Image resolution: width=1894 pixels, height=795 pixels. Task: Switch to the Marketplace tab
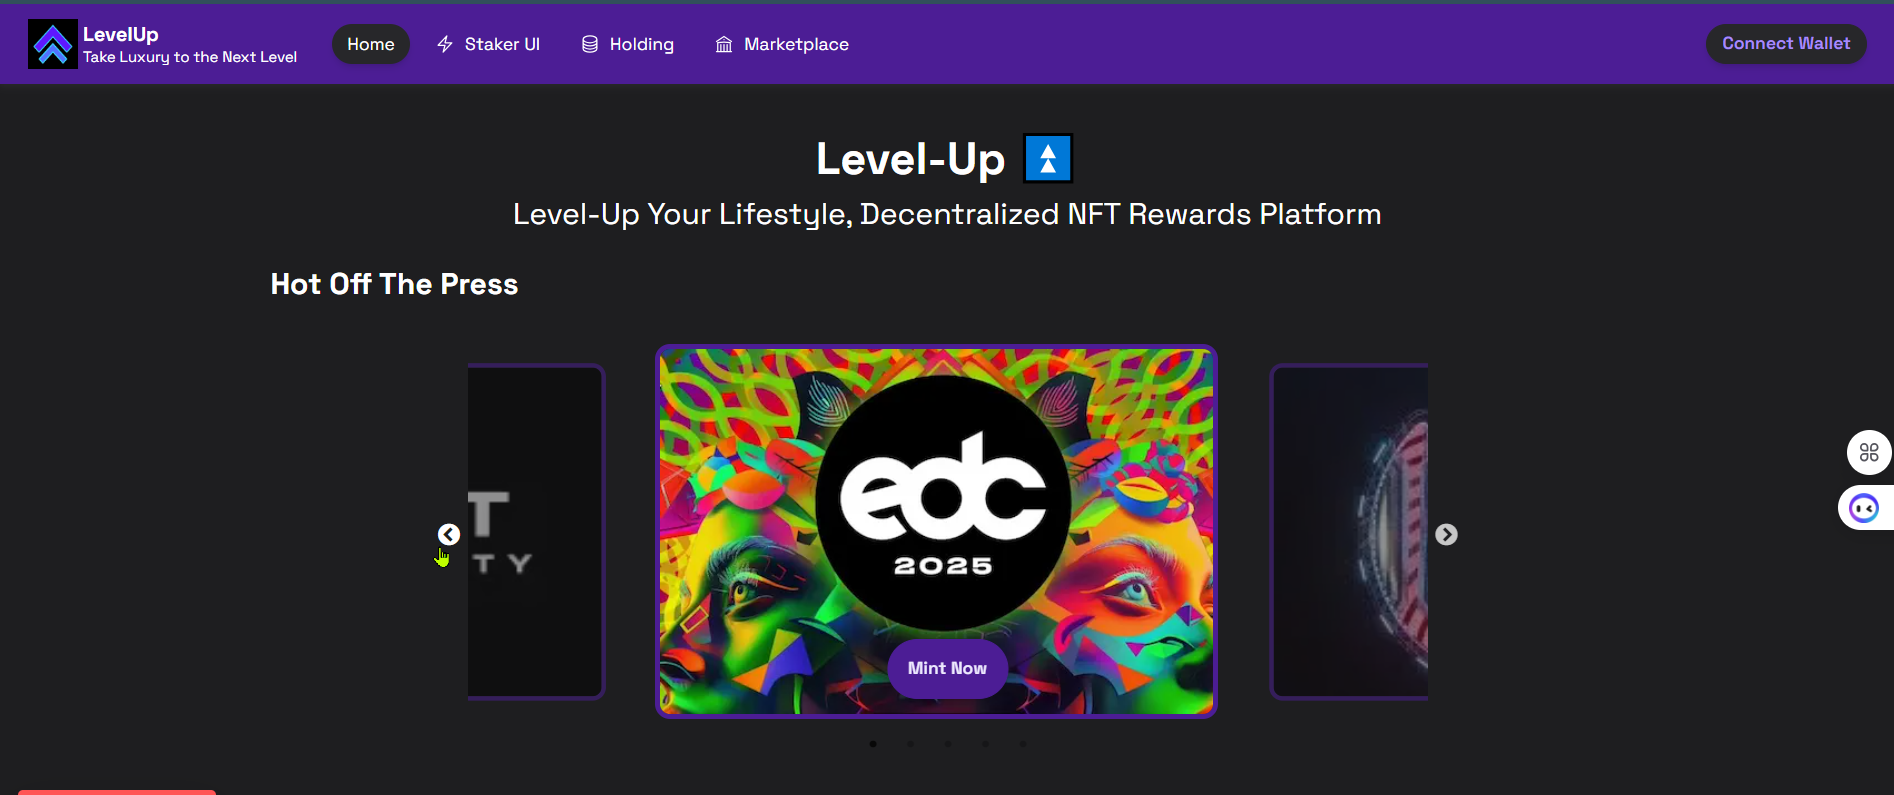click(782, 44)
